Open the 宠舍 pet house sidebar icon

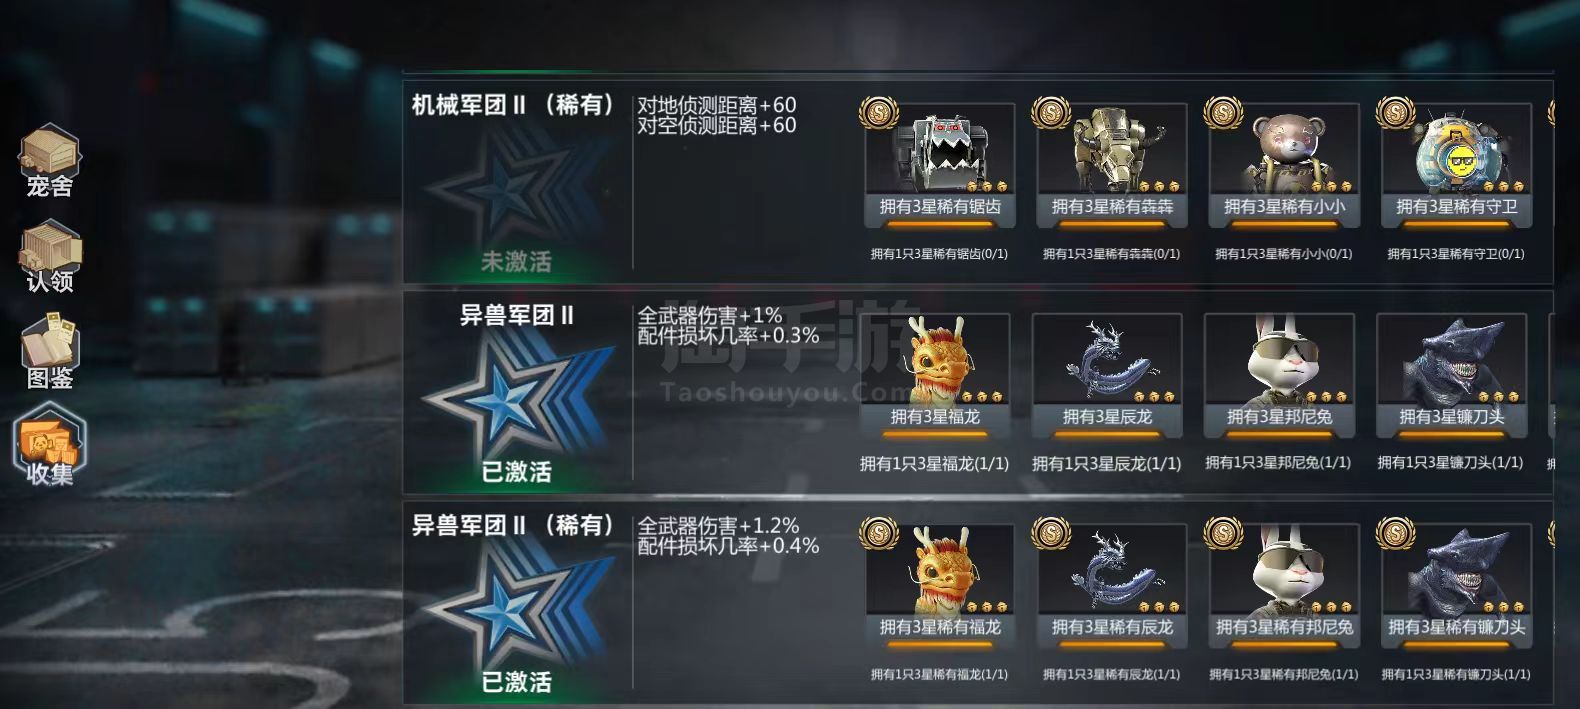[x=50, y=161]
